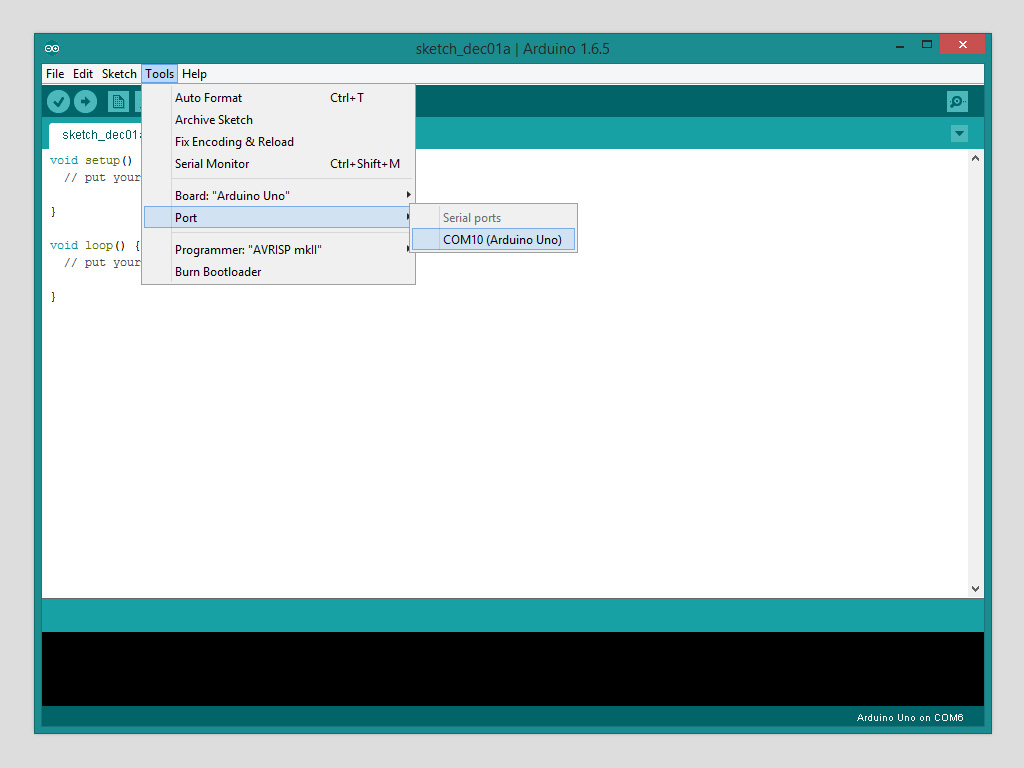Click the Arduino infinity logo in title bar

tap(52, 48)
